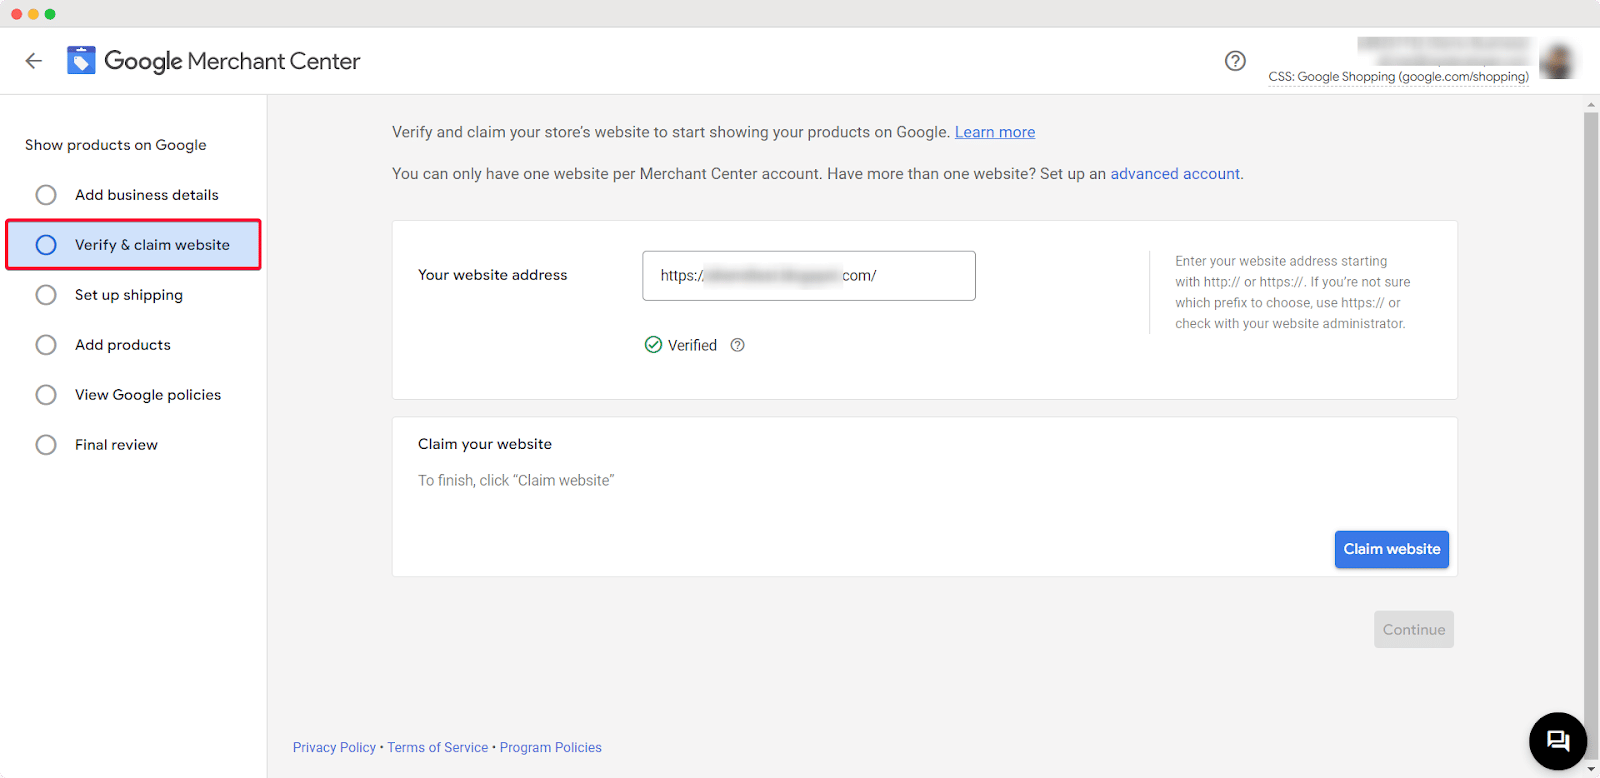The width and height of the screenshot is (1600, 778).
Task: Click the macOS green maximize window button
Action: coord(50,14)
